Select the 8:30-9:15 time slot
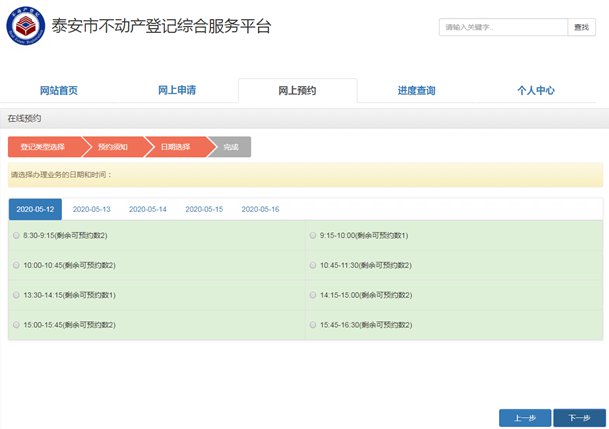The width and height of the screenshot is (609, 429). point(16,235)
